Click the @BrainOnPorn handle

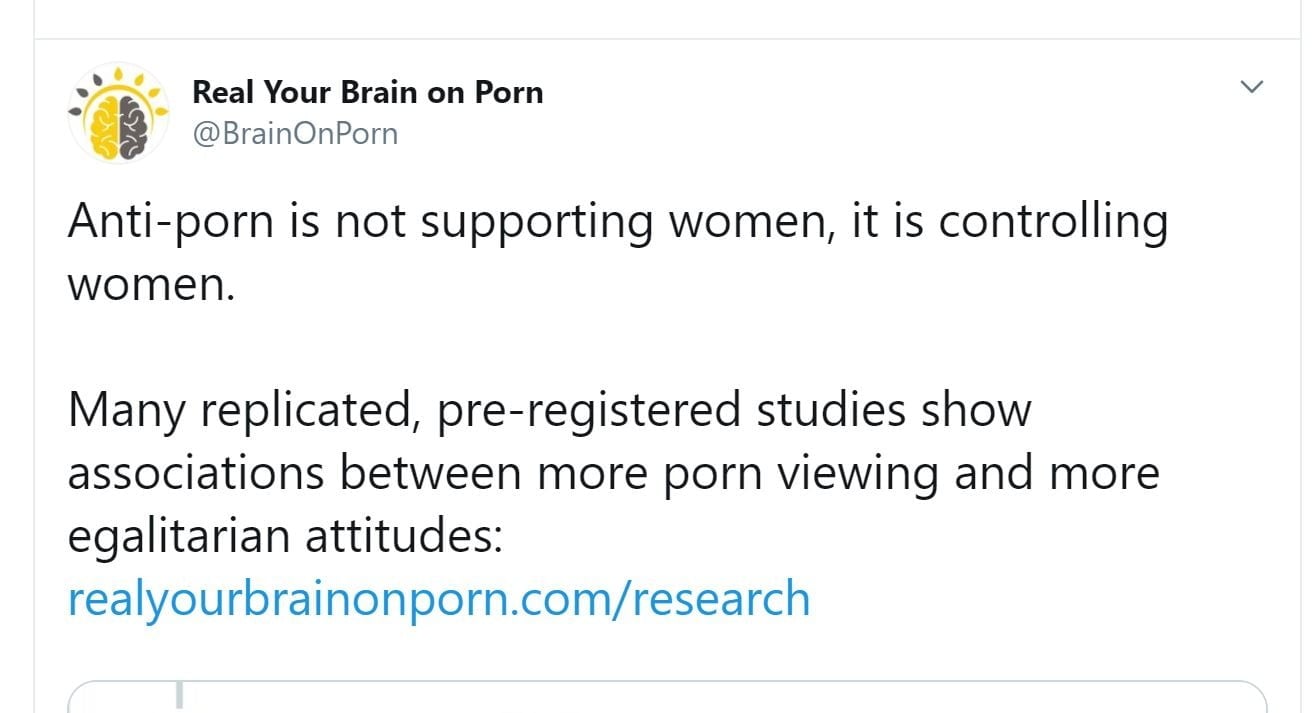tap(295, 133)
